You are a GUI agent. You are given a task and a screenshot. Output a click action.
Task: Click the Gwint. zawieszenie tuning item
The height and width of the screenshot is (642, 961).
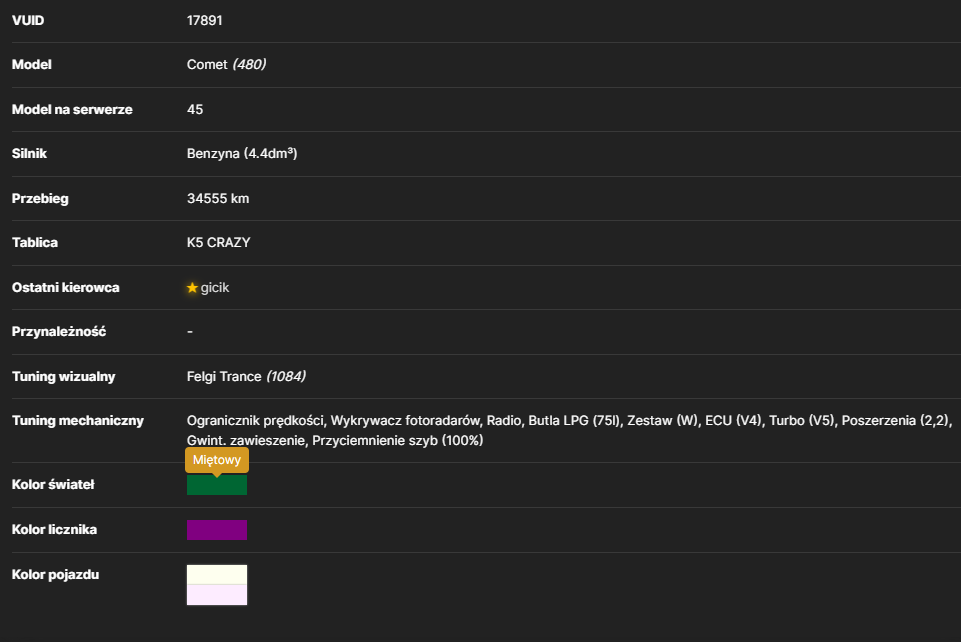point(246,440)
